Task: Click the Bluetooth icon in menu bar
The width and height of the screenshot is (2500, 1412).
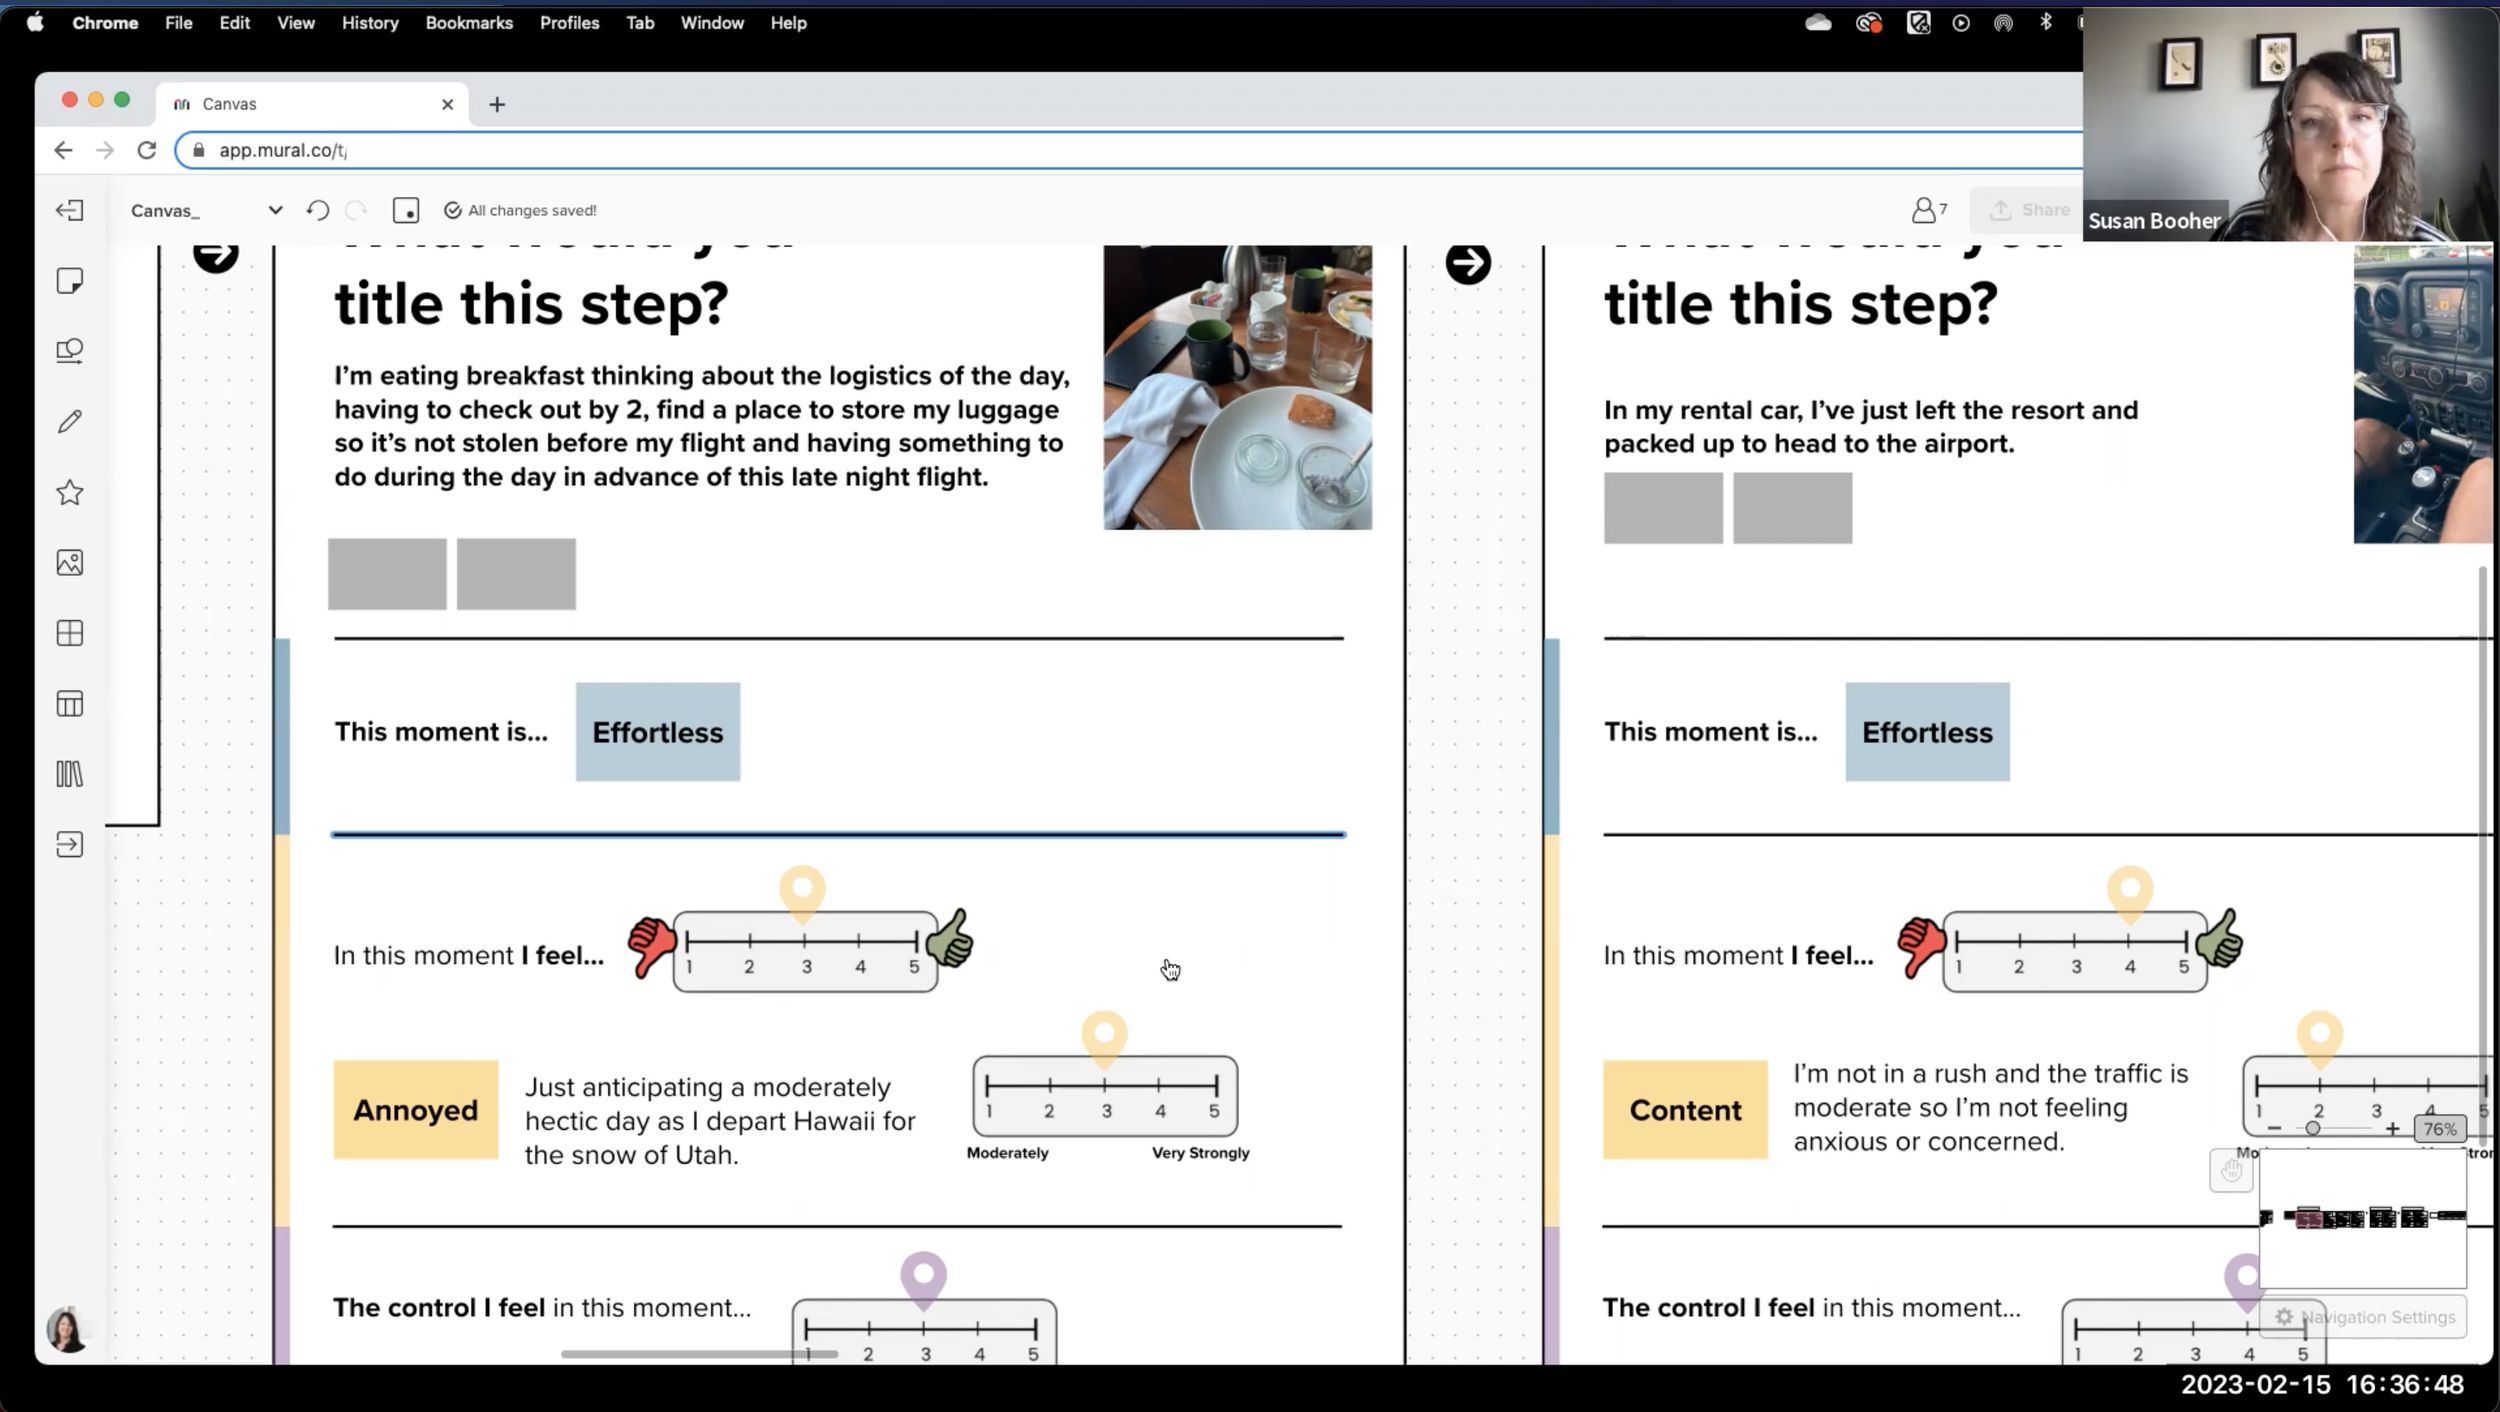Action: [x=2045, y=22]
